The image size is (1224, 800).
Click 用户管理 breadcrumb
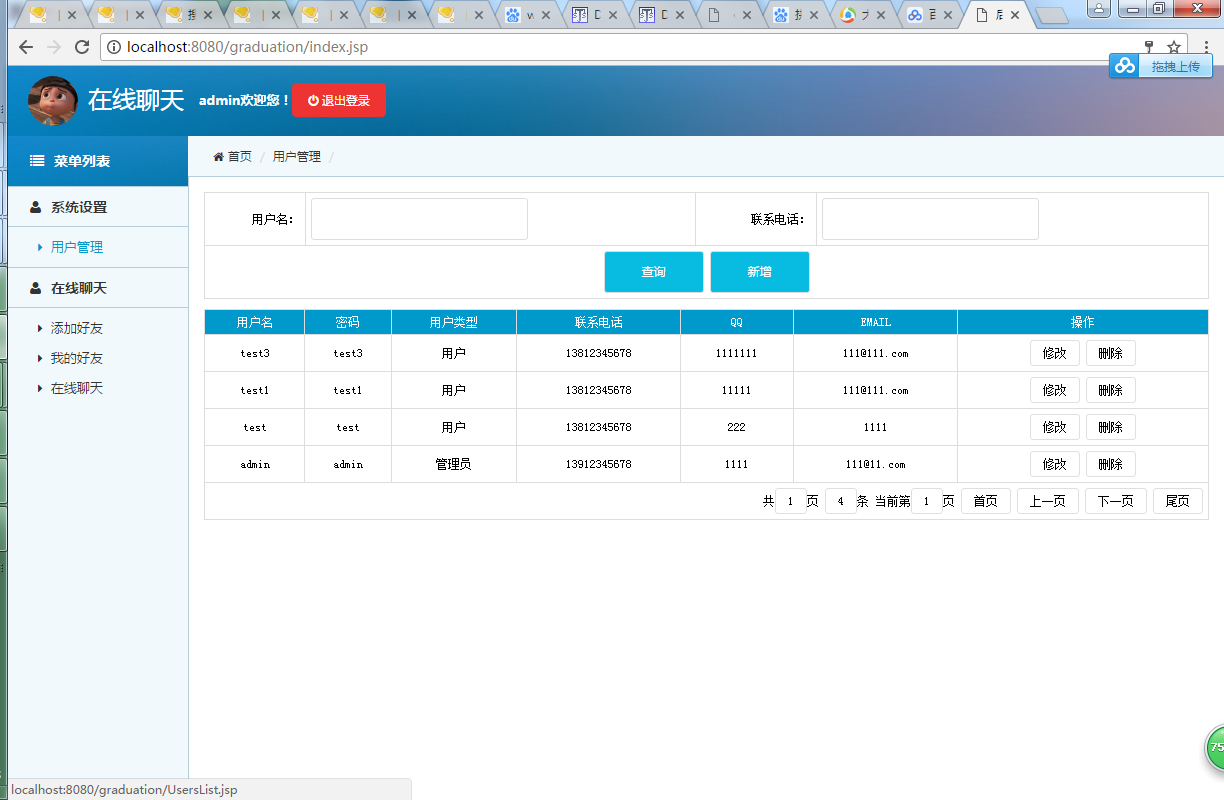[297, 157]
